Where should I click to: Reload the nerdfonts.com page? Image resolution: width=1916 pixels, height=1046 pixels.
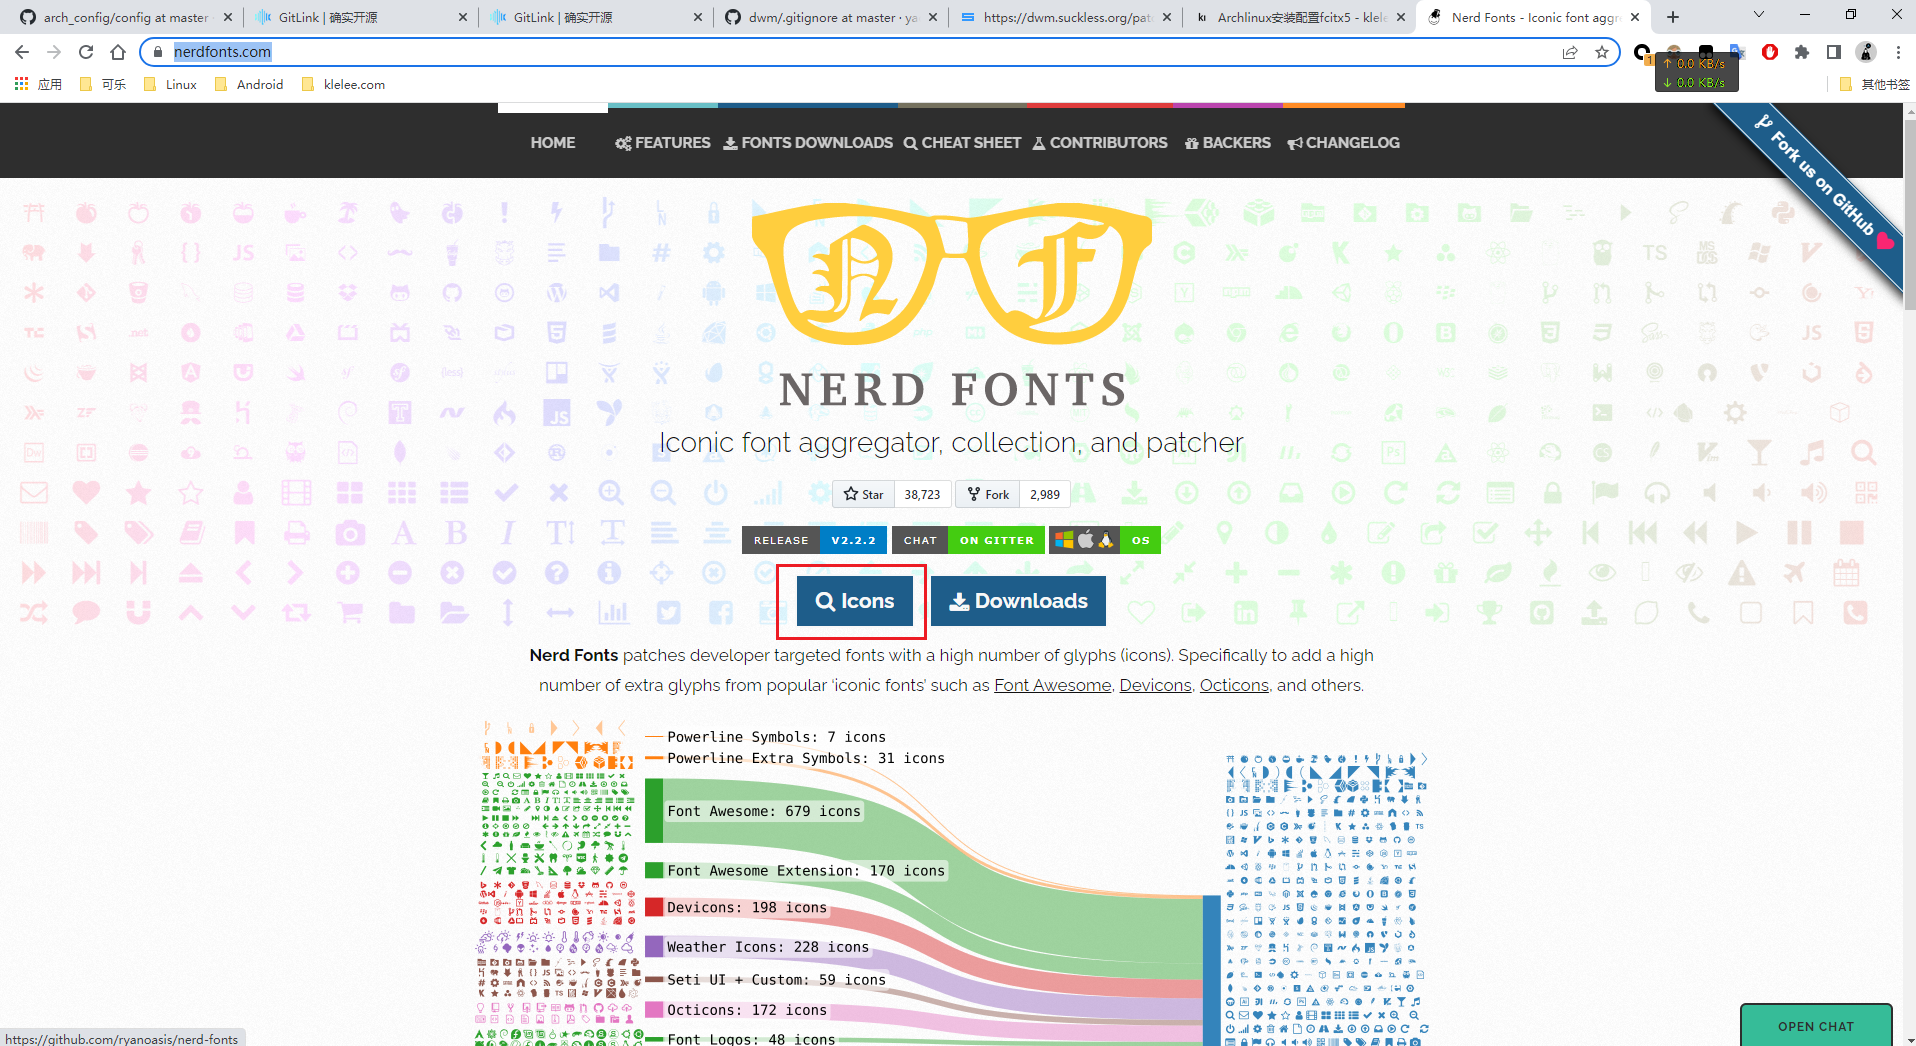click(x=86, y=52)
